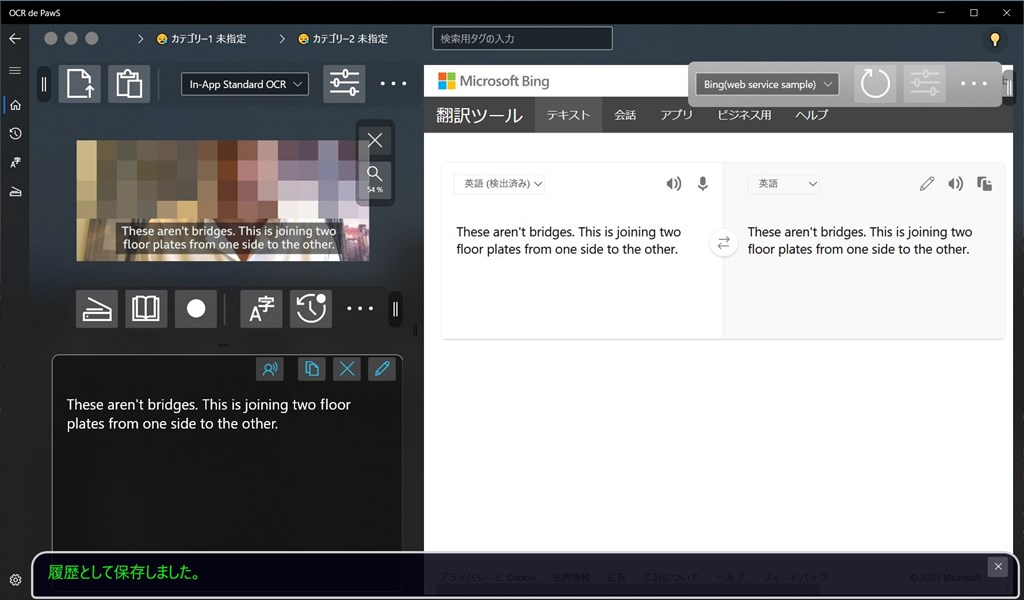Viewport: 1024px width, 600px height.
Task: Select the アプリ tab
Action: pyautogui.click(x=676, y=115)
